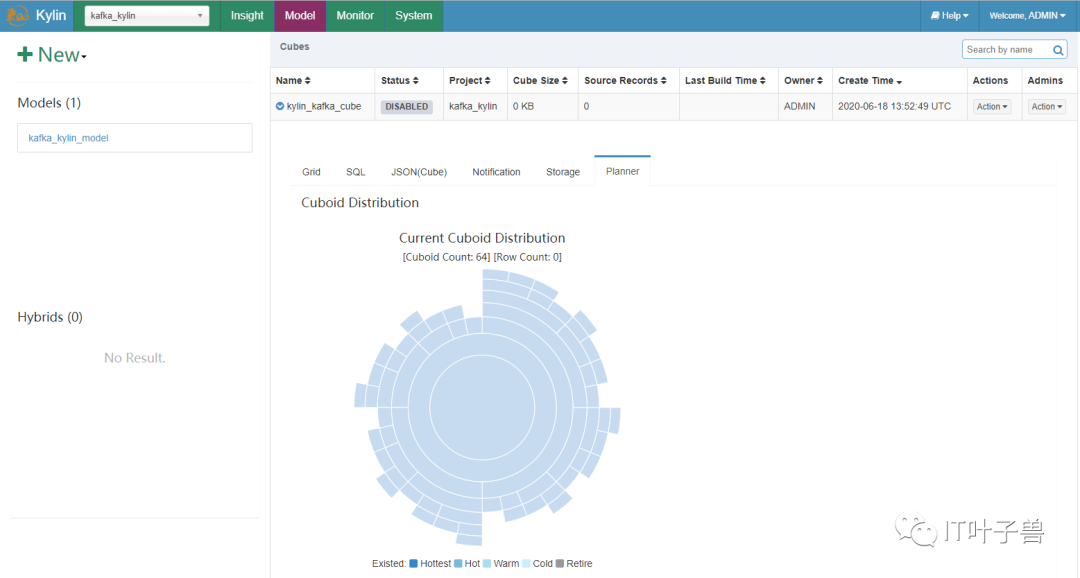Go to the Model page
Screen dimensions: 1080x578
[300, 15]
